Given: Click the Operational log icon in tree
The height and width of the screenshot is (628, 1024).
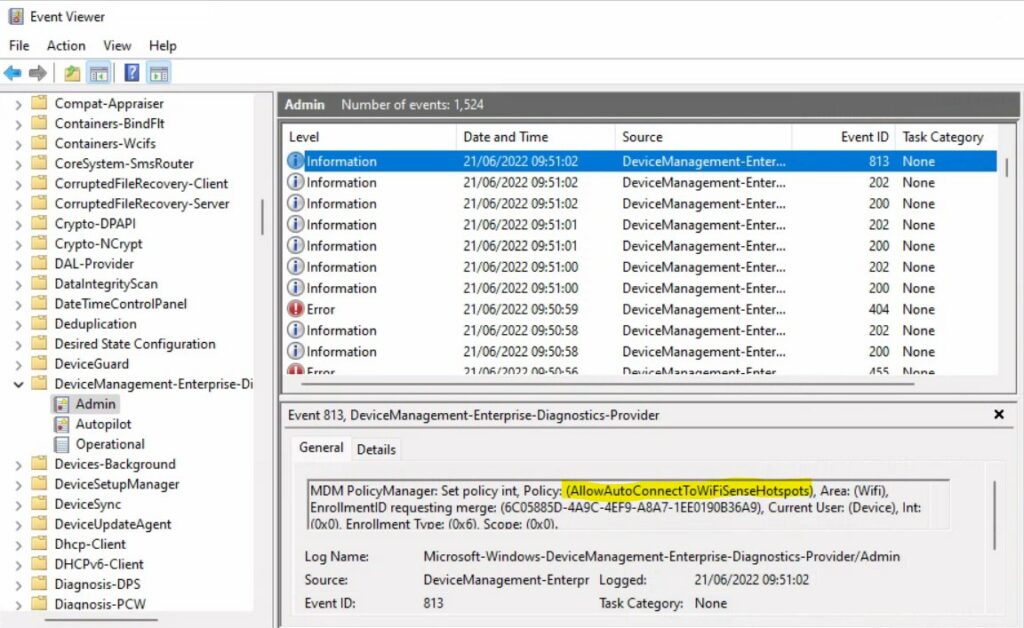Looking at the screenshot, I should coord(61,445).
